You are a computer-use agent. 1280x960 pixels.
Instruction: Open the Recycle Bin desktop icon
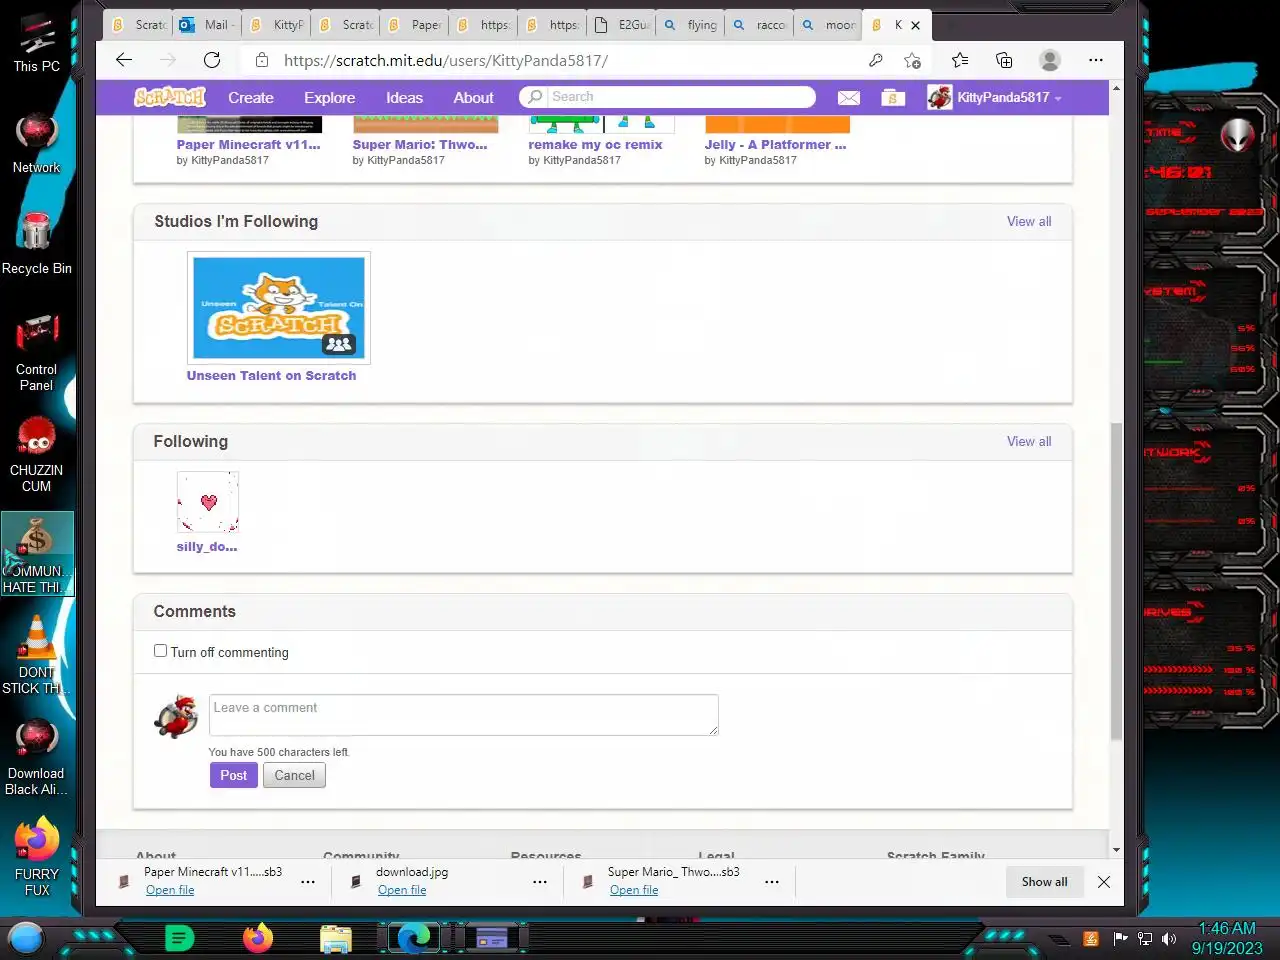click(x=36, y=243)
